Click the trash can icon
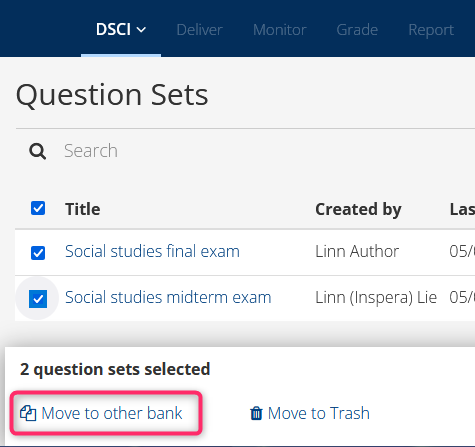Screen dimensions: 475x447 256,413
